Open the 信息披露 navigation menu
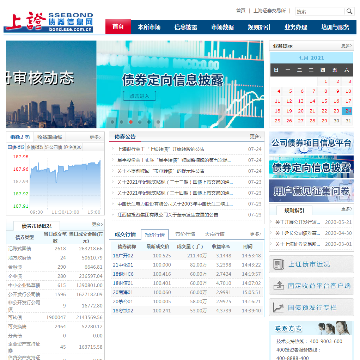The height and width of the screenshot is (360, 360). pyautogui.click(x=186, y=27)
